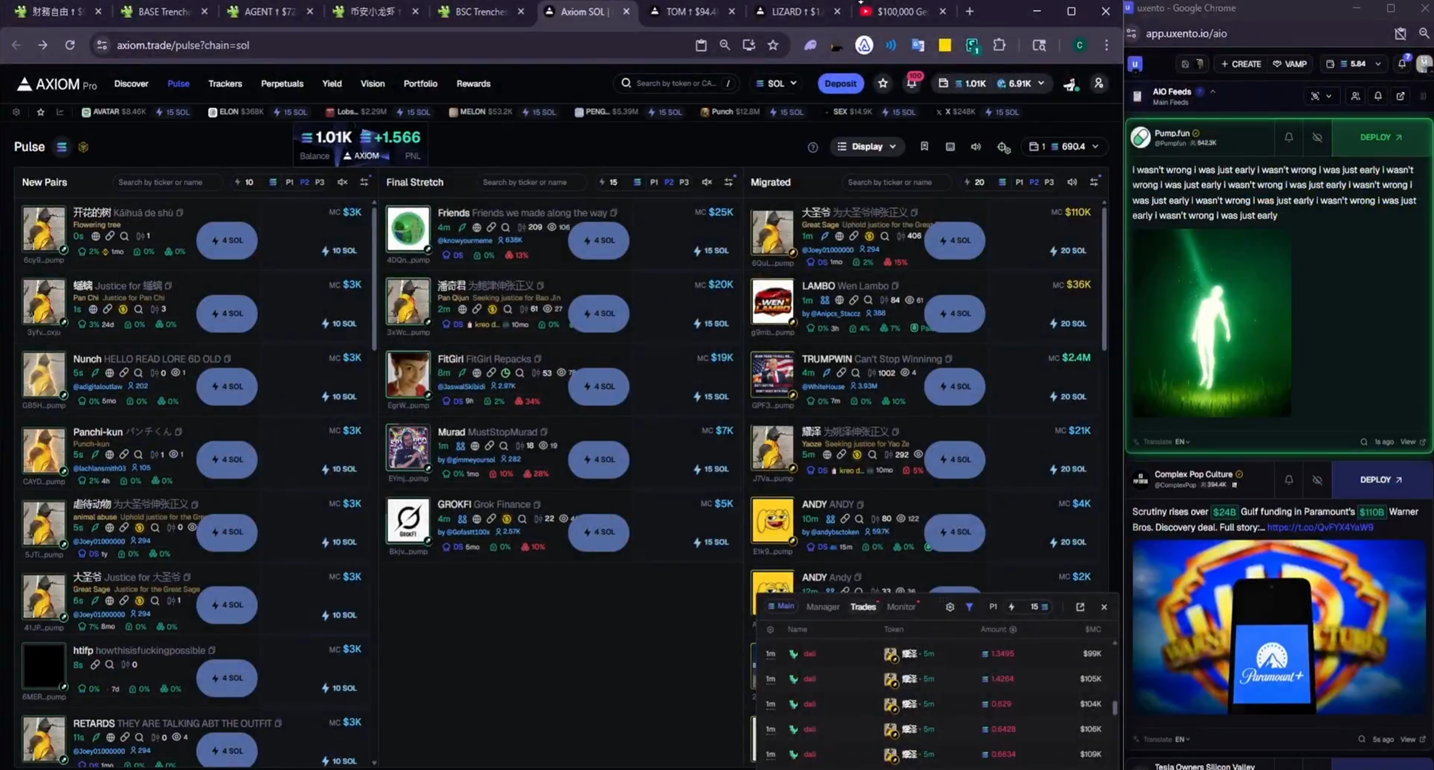Expand the SOL chain selector dropdown

click(777, 84)
